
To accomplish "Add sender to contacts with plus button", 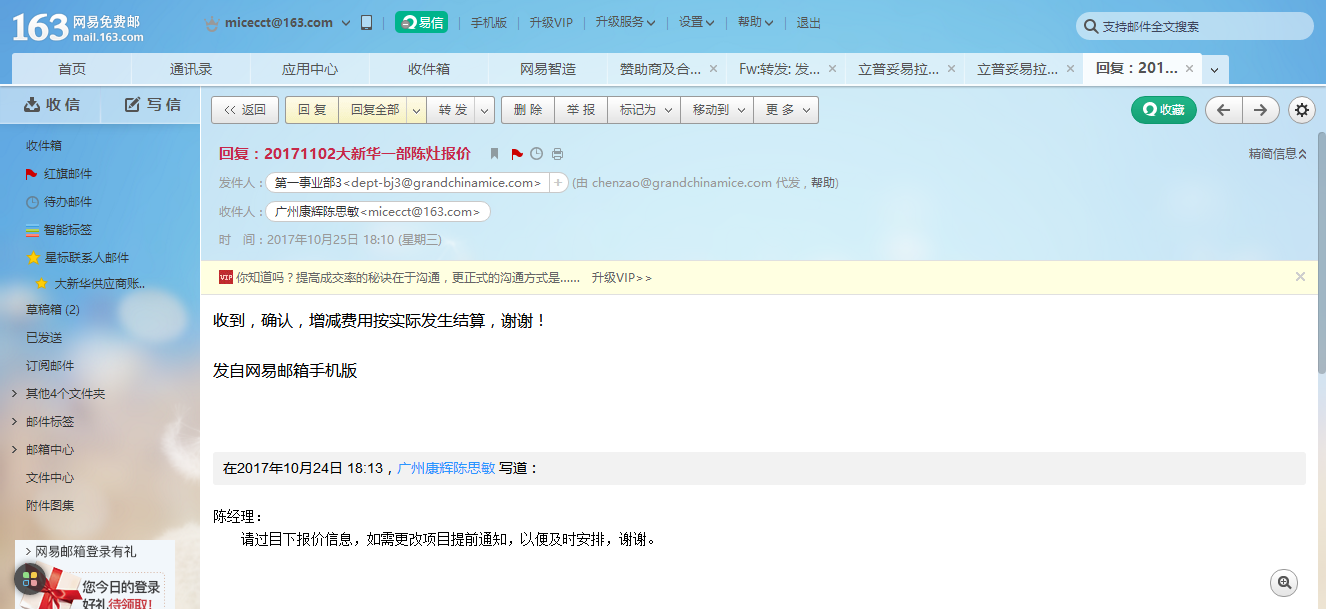I will click(558, 183).
